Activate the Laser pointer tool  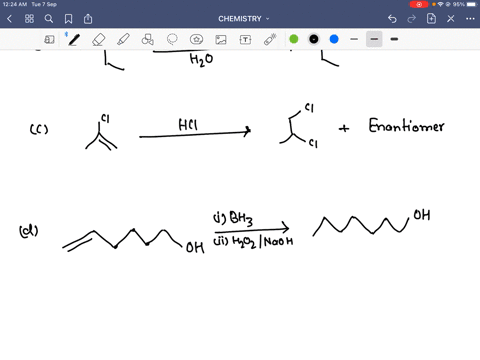click(x=270, y=39)
